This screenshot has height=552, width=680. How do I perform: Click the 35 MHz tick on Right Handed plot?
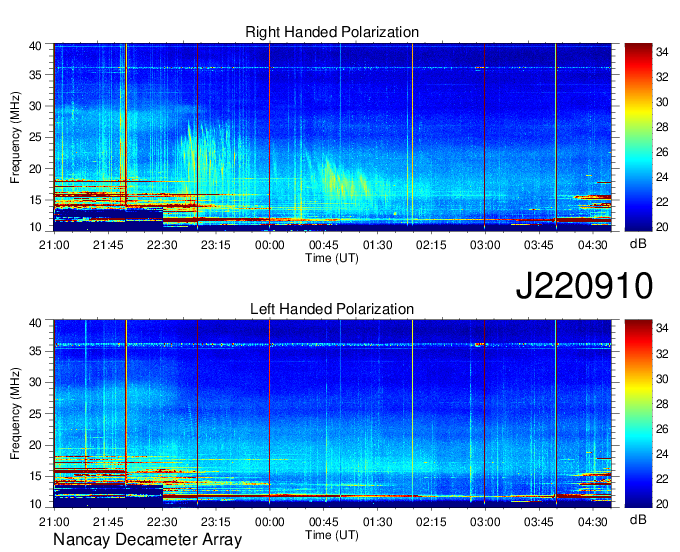pos(35,75)
